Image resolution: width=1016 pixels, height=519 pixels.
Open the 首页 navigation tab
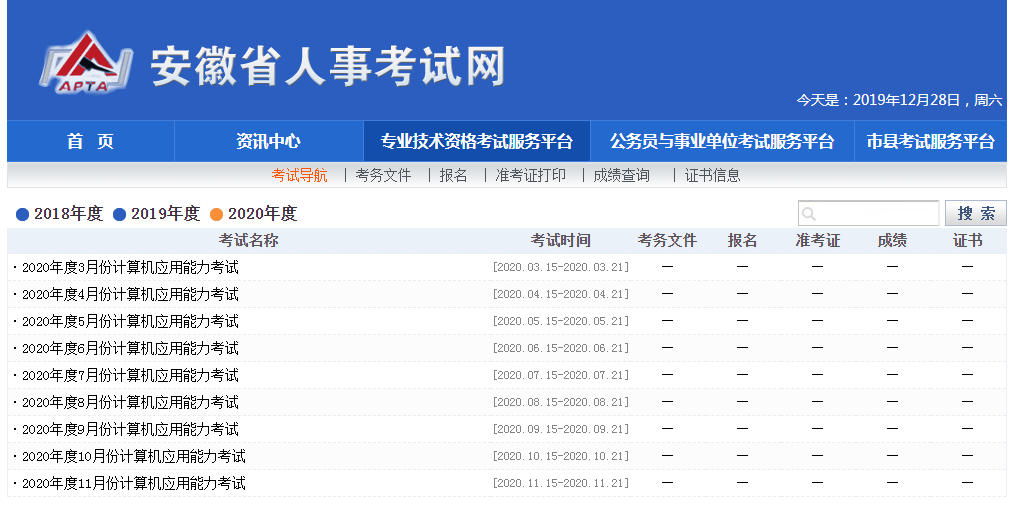click(x=90, y=141)
